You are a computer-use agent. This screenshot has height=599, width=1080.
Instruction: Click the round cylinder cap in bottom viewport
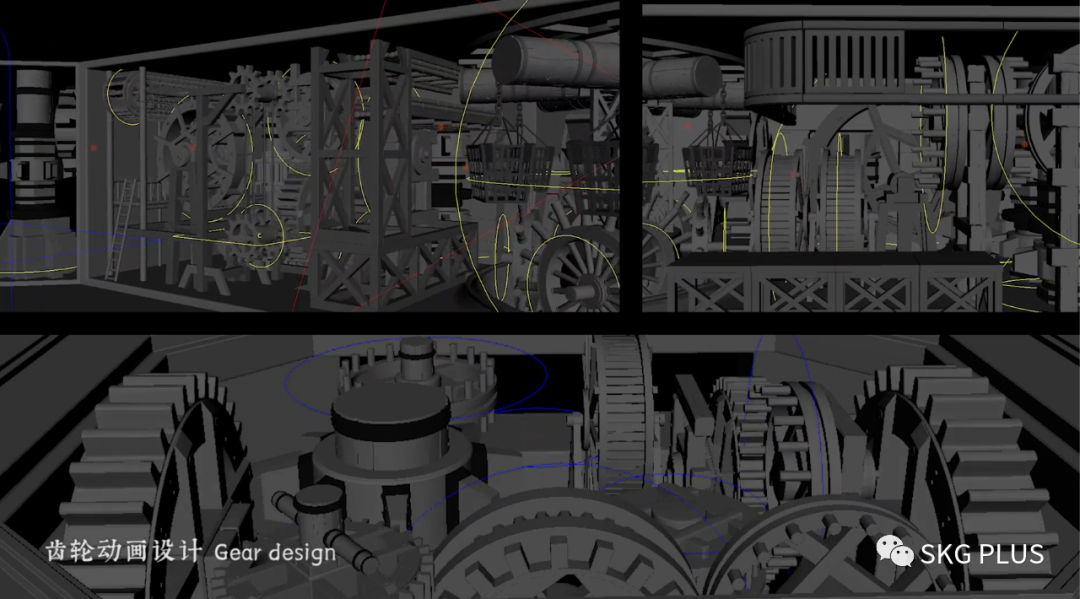(x=390, y=412)
